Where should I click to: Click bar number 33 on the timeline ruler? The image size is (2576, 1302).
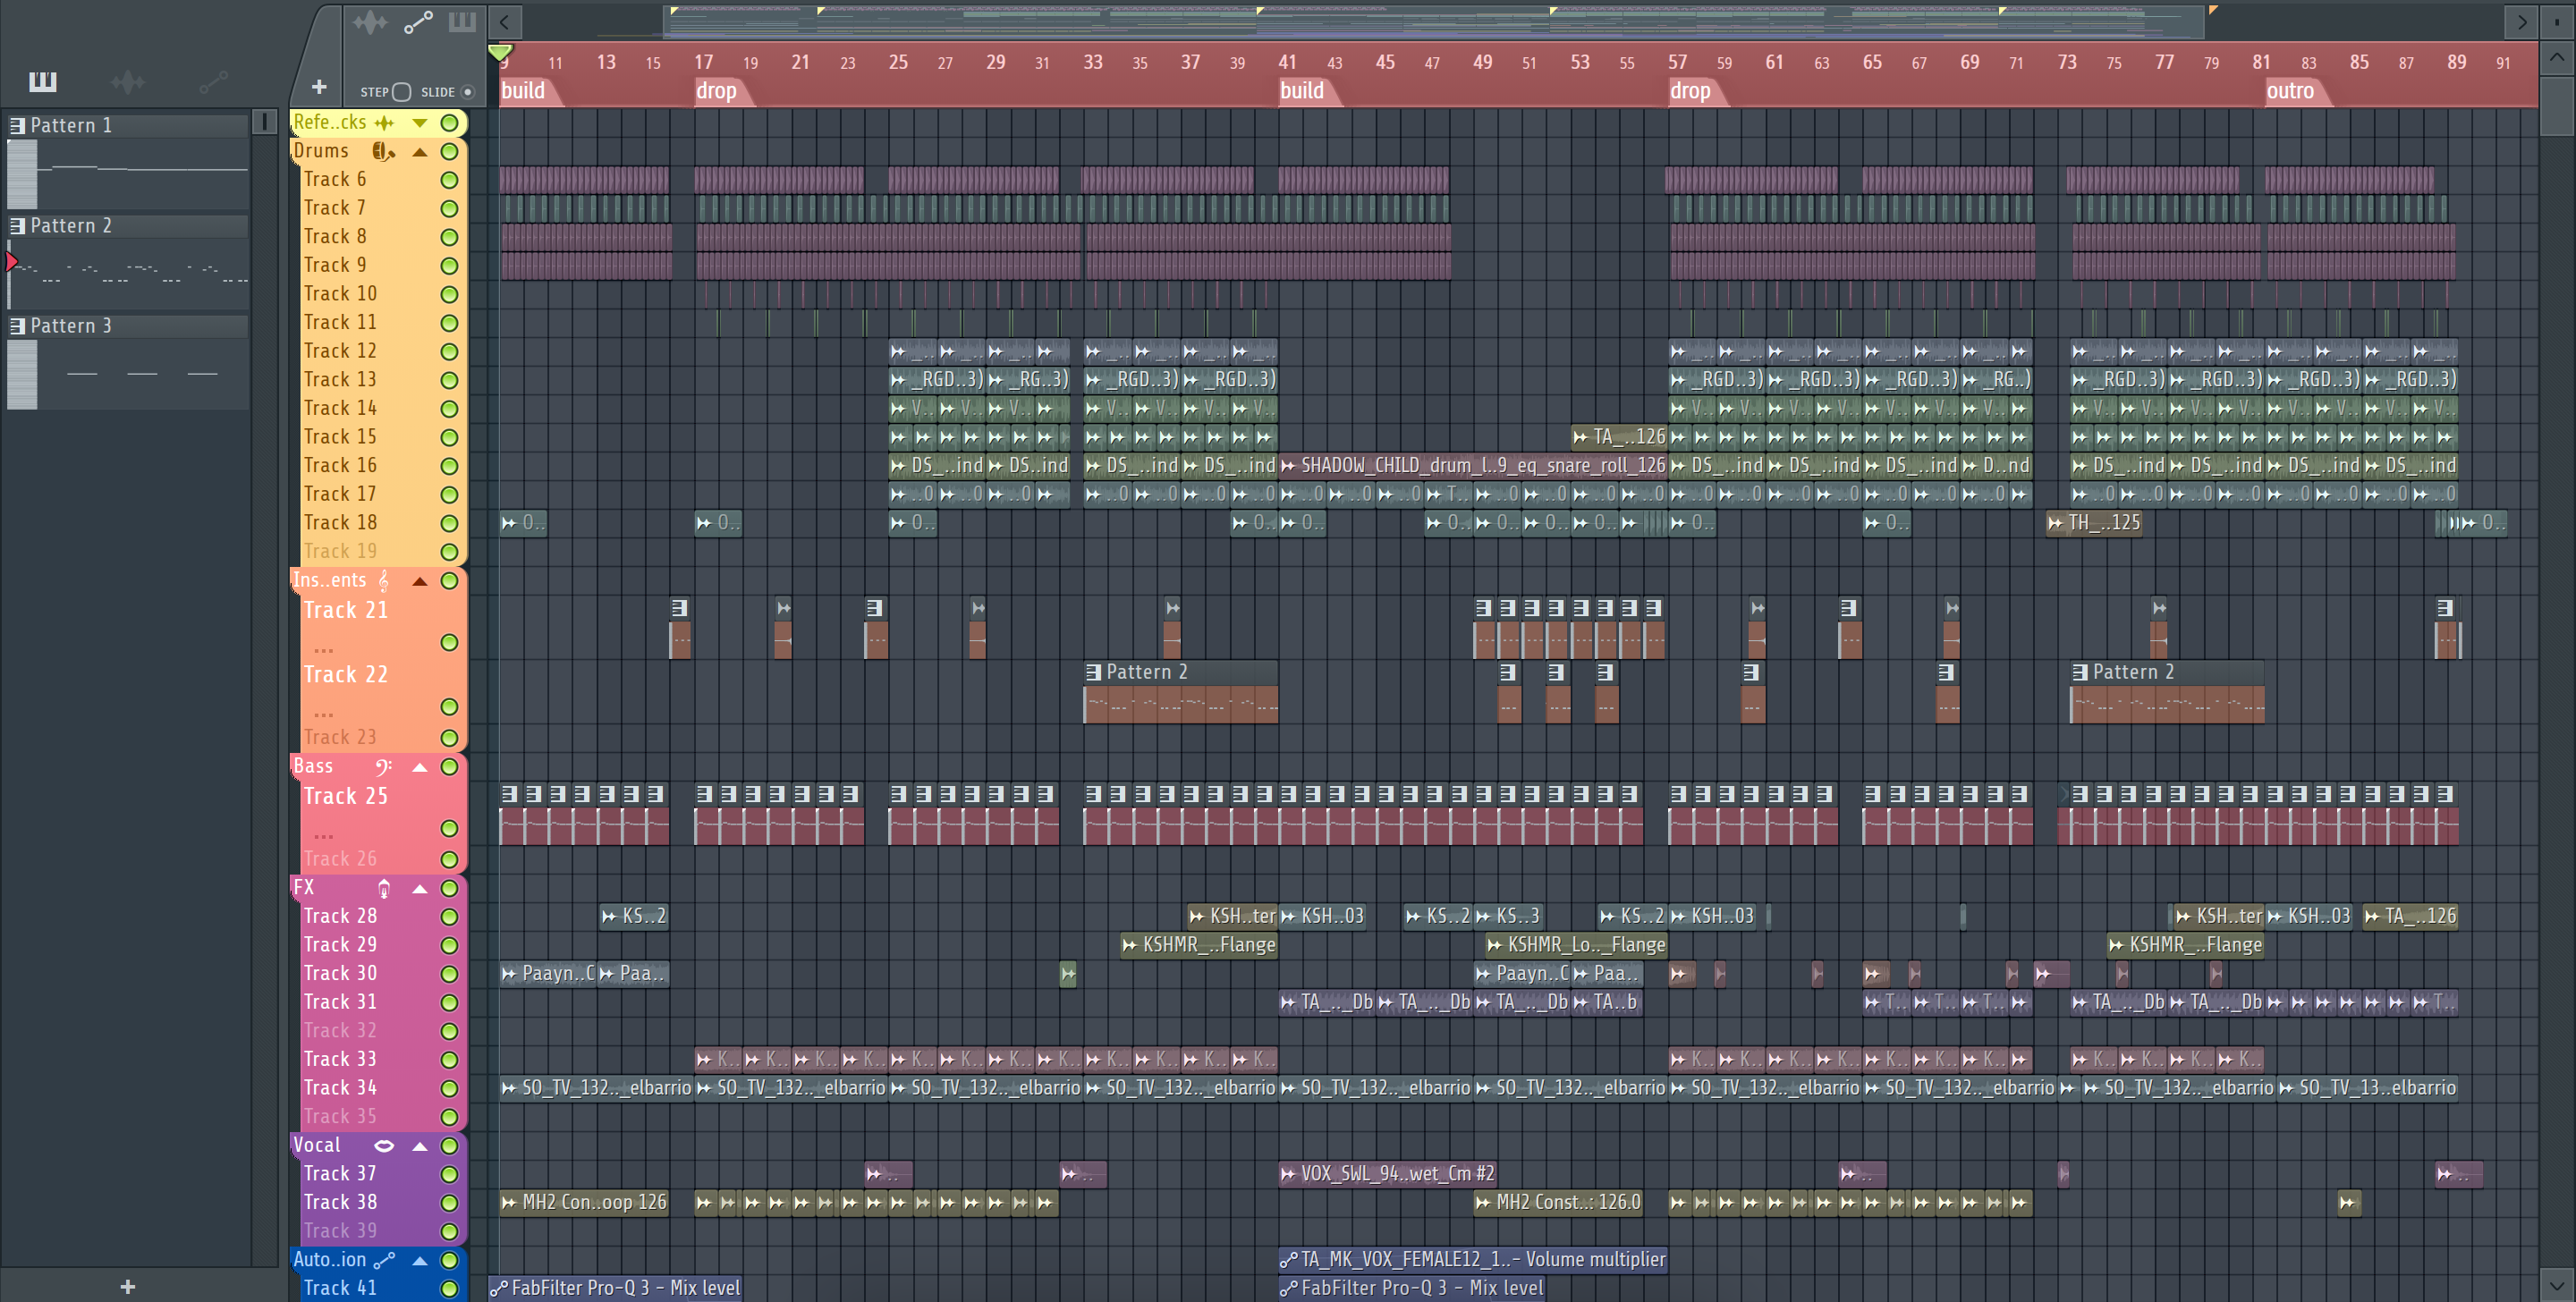(x=1092, y=62)
